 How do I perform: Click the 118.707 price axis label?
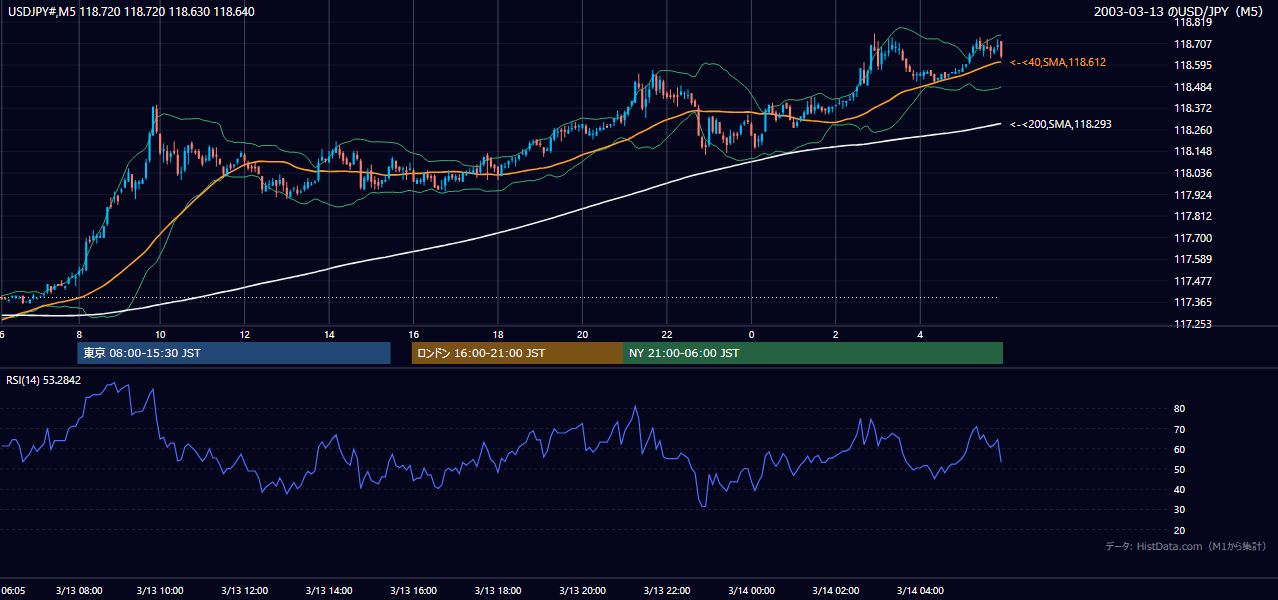pyautogui.click(x=1192, y=44)
